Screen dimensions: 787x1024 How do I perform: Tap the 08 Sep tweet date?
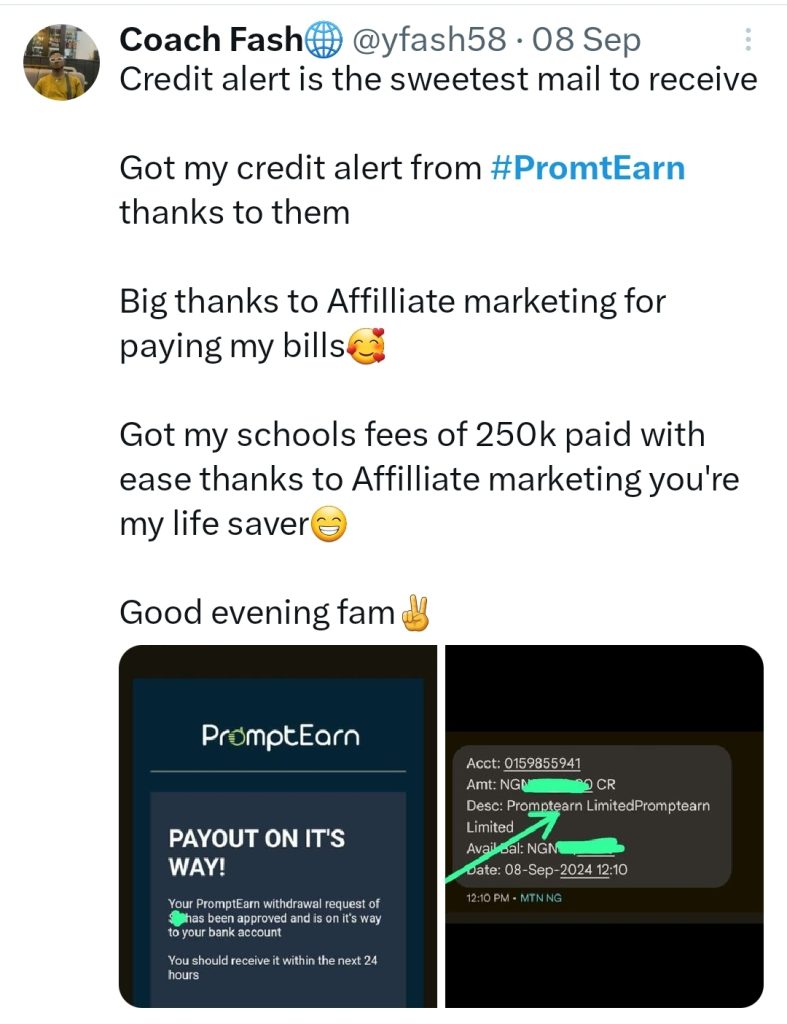(x=586, y=40)
